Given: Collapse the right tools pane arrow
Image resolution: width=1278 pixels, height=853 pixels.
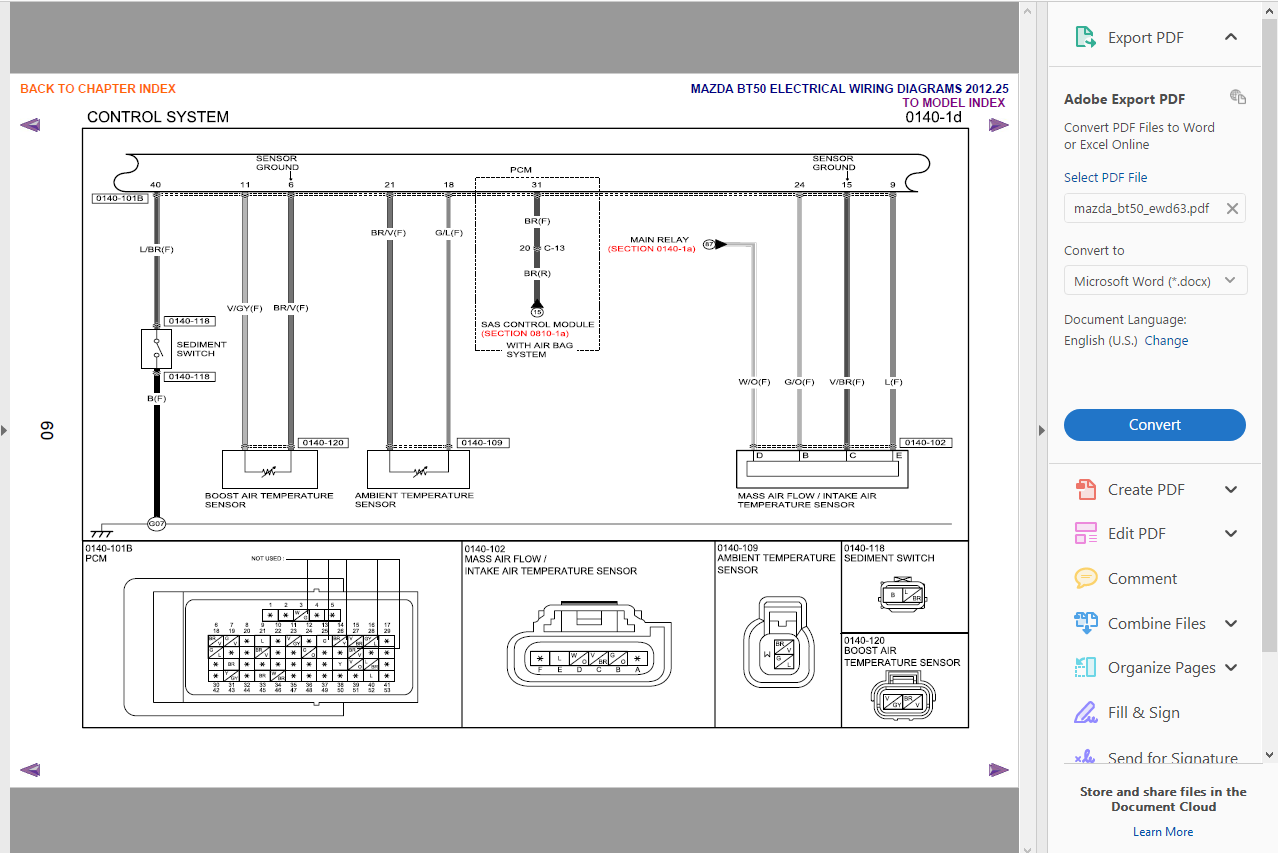Looking at the screenshot, I should click(1042, 430).
